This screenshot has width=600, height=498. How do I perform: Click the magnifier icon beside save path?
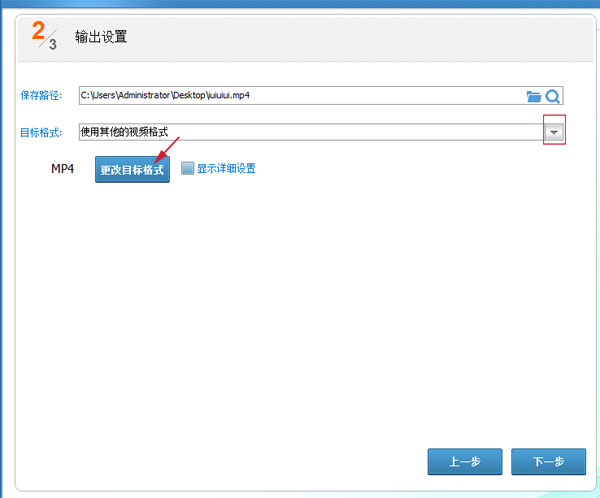click(x=552, y=96)
